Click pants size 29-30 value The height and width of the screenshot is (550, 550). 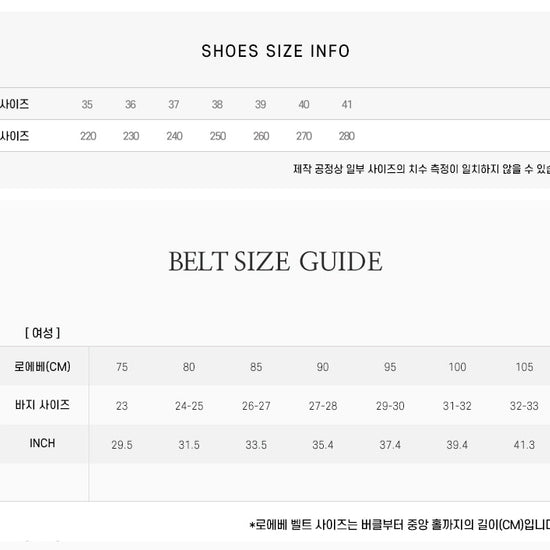coord(390,406)
